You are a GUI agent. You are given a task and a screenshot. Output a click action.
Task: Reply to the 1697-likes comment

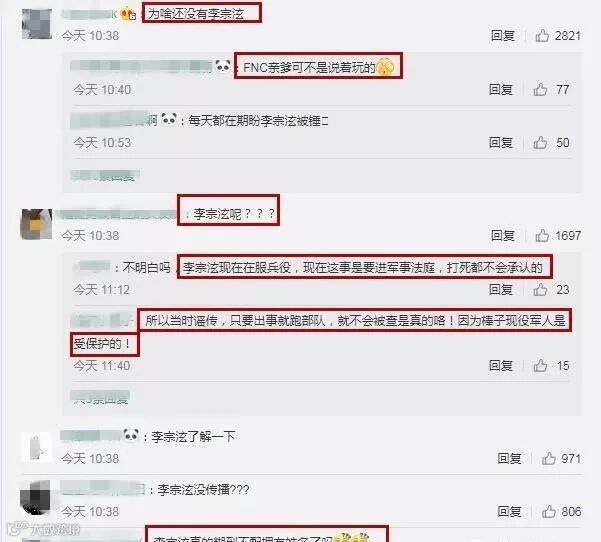pos(502,235)
